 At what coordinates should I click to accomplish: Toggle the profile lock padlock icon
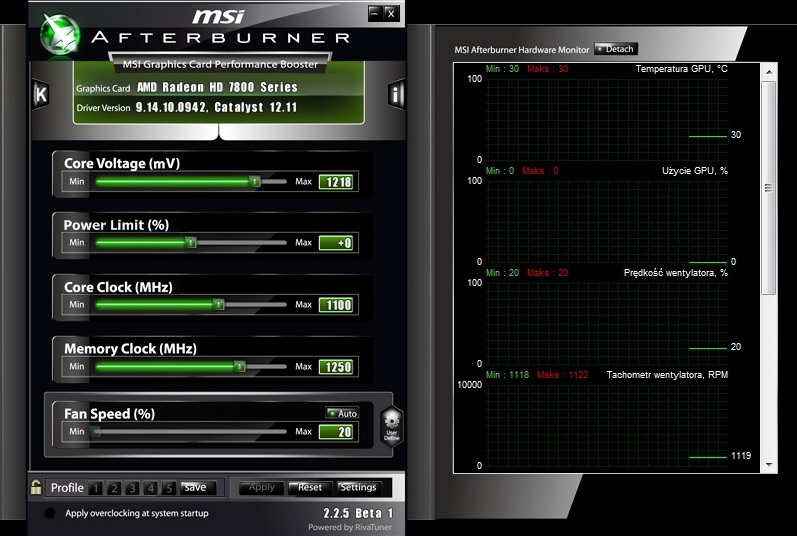click(x=36, y=487)
